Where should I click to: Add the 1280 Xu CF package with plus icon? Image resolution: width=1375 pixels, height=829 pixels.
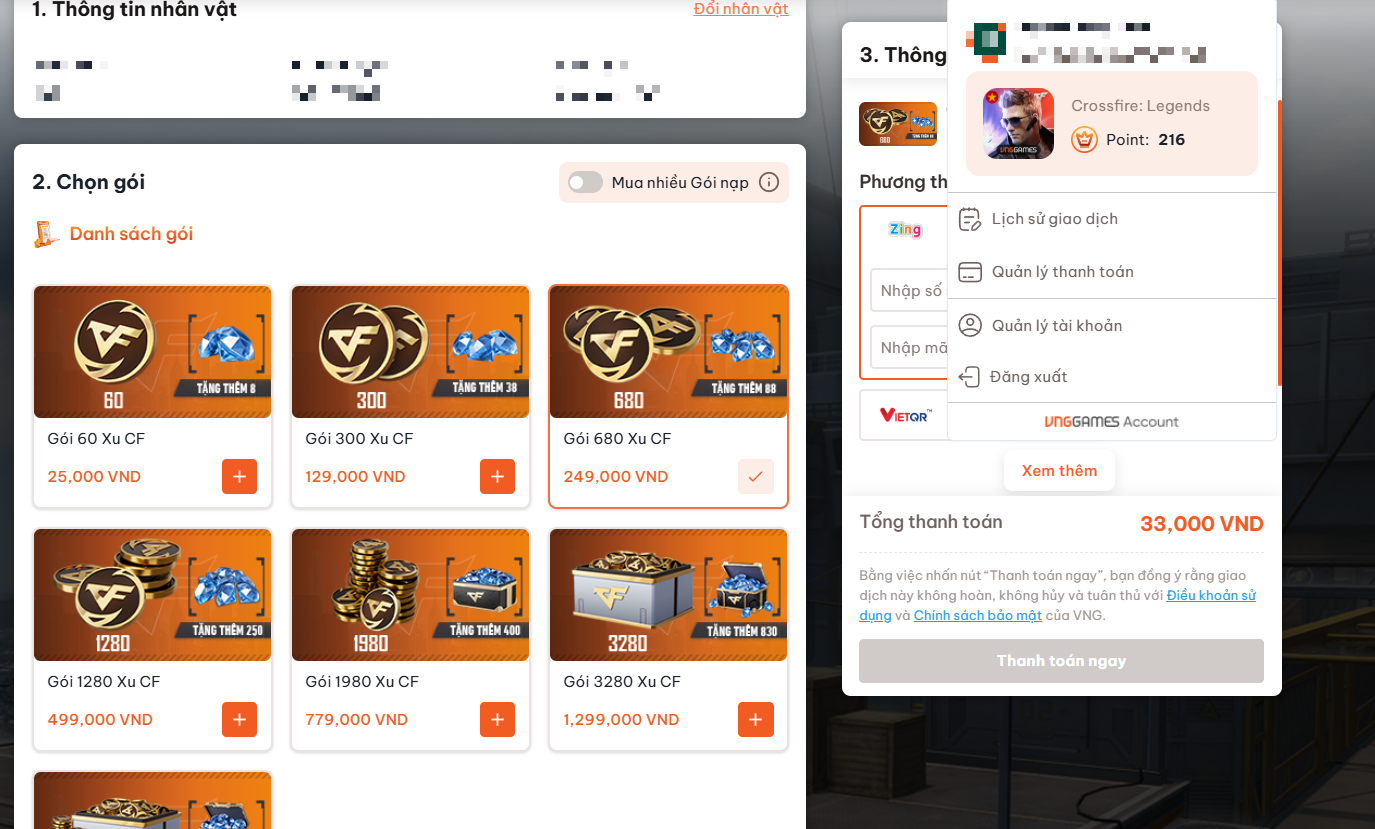click(239, 720)
